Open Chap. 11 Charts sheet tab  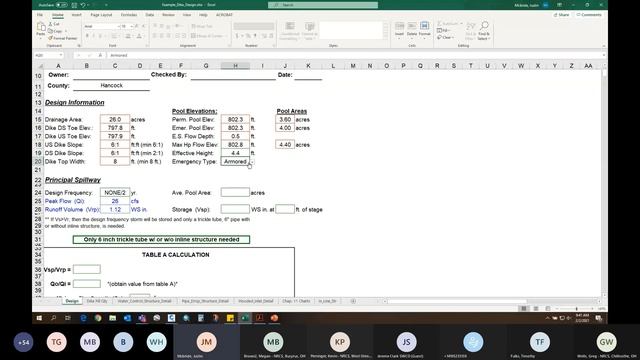click(x=296, y=301)
